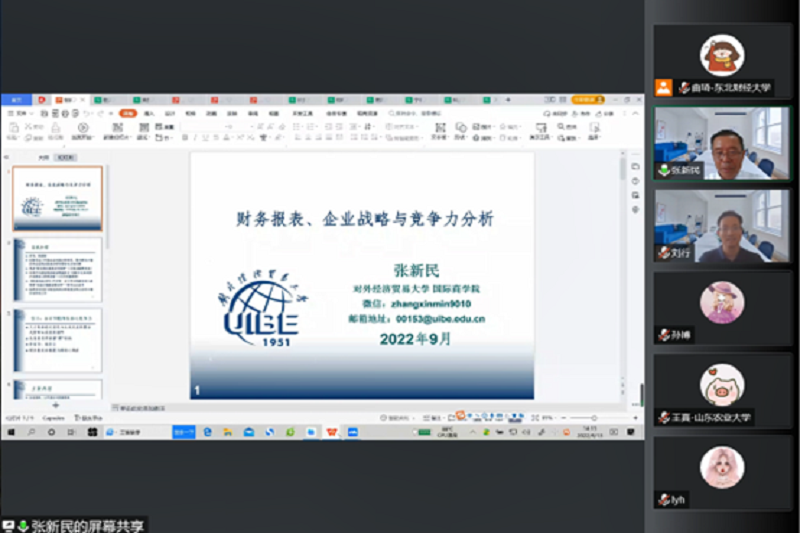Switch to the 大纲 outline pane tab
800x533 pixels.
click(x=44, y=157)
